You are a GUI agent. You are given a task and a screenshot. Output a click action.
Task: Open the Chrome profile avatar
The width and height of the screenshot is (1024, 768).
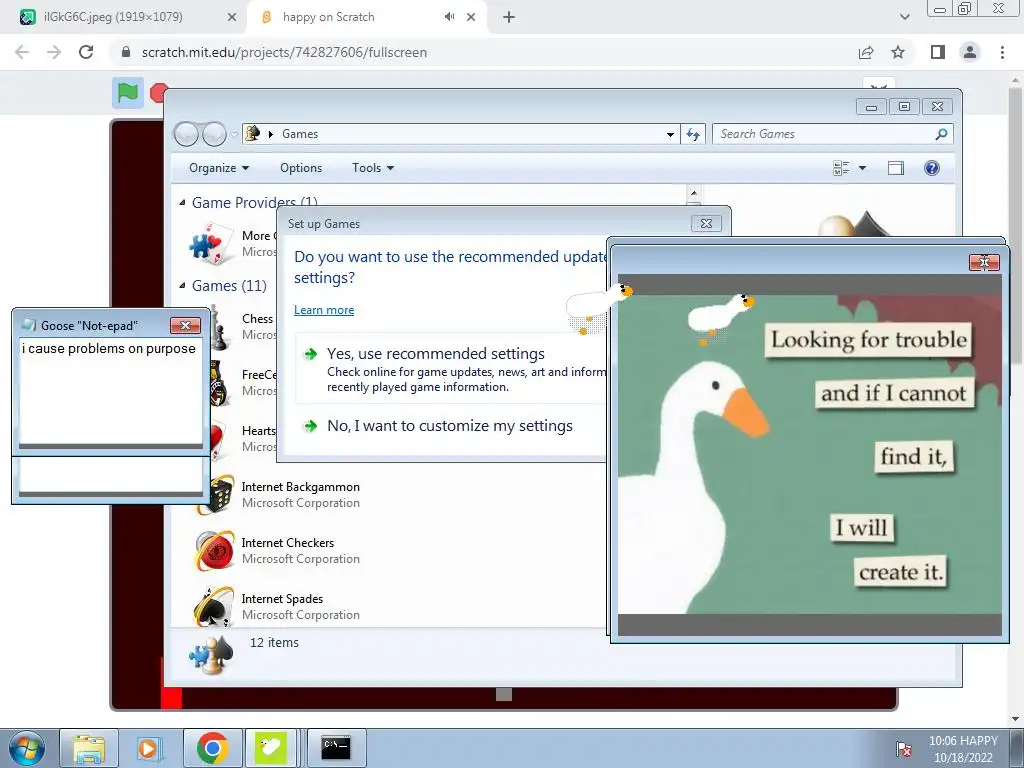pyautogui.click(x=970, y=52)
